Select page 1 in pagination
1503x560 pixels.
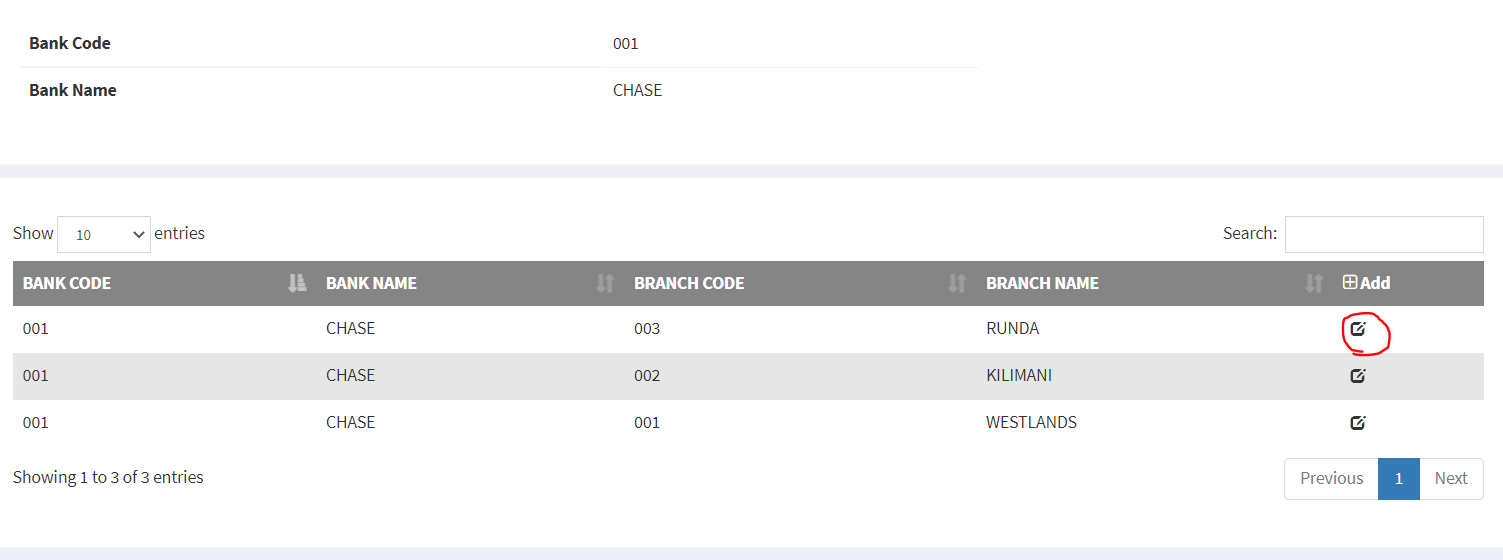coord(1398,478)
